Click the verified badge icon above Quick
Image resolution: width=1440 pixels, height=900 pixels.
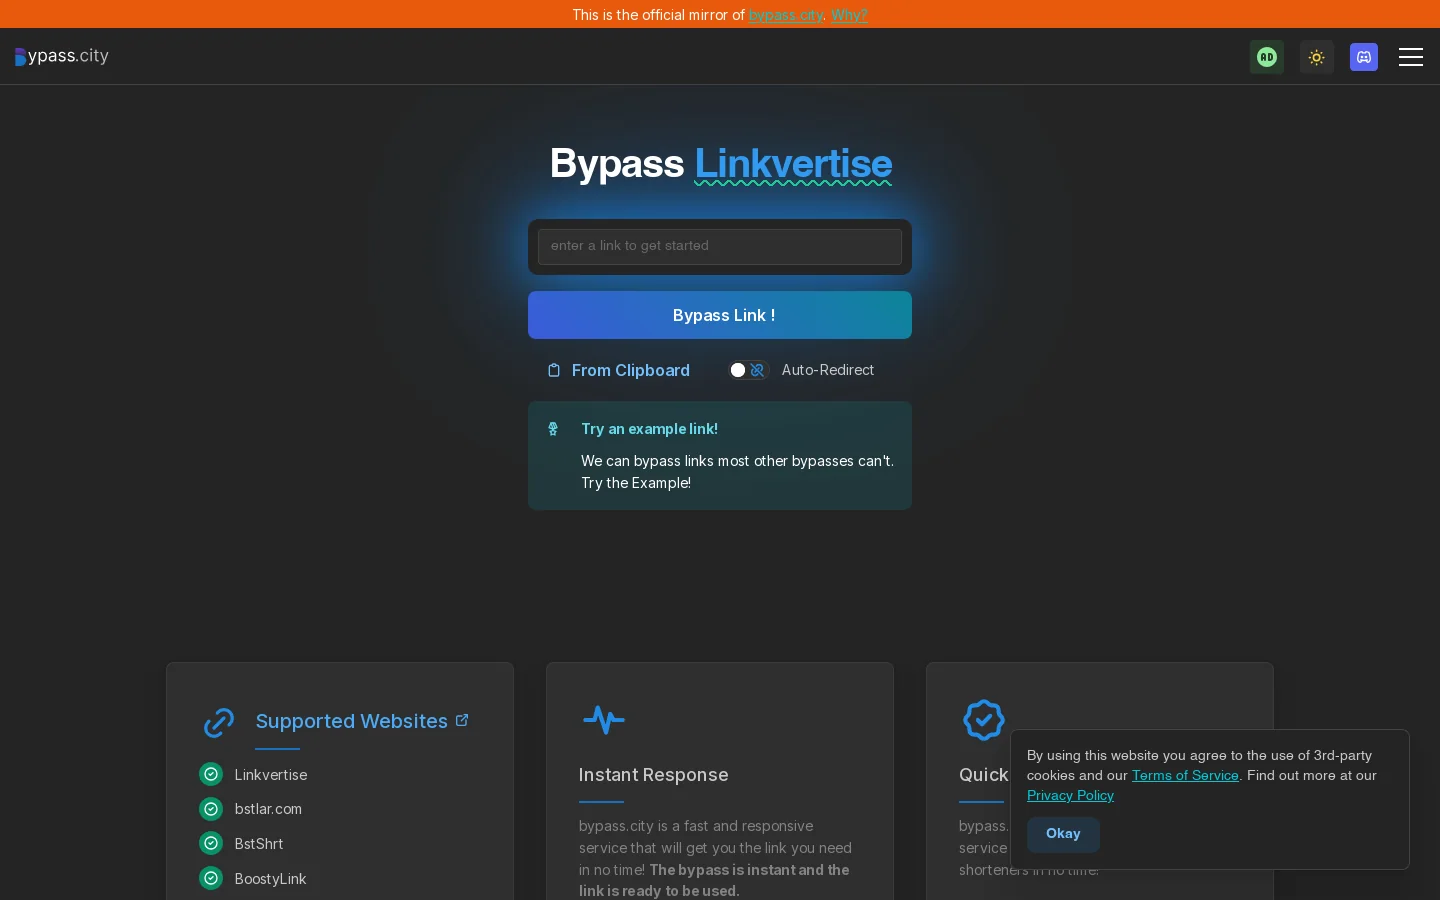tap(984, 720)
